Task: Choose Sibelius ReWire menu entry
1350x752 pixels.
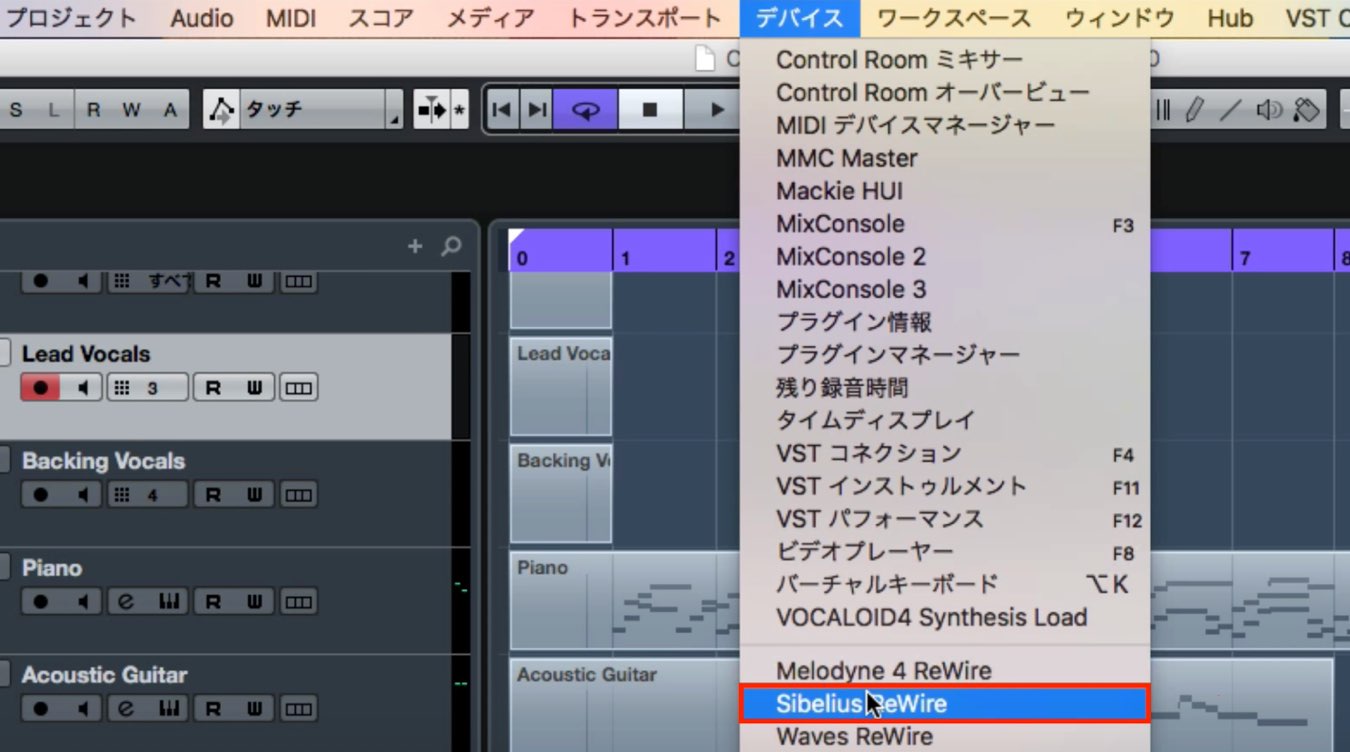Action: 945,704
